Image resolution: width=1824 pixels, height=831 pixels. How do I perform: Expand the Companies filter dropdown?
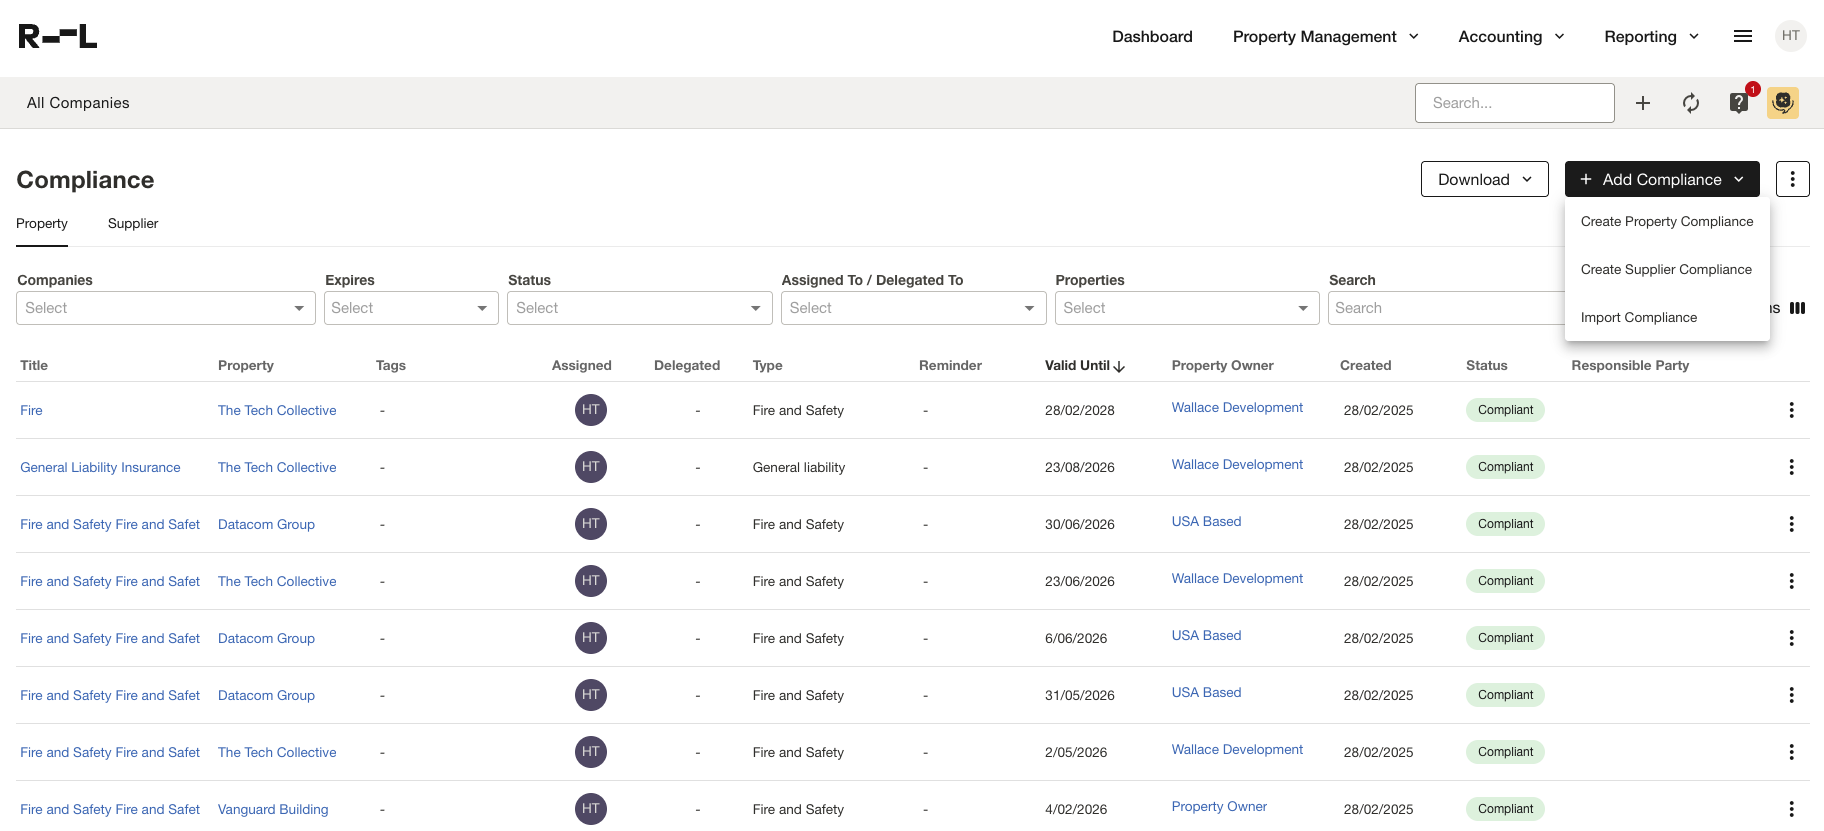tap(165, 308)
